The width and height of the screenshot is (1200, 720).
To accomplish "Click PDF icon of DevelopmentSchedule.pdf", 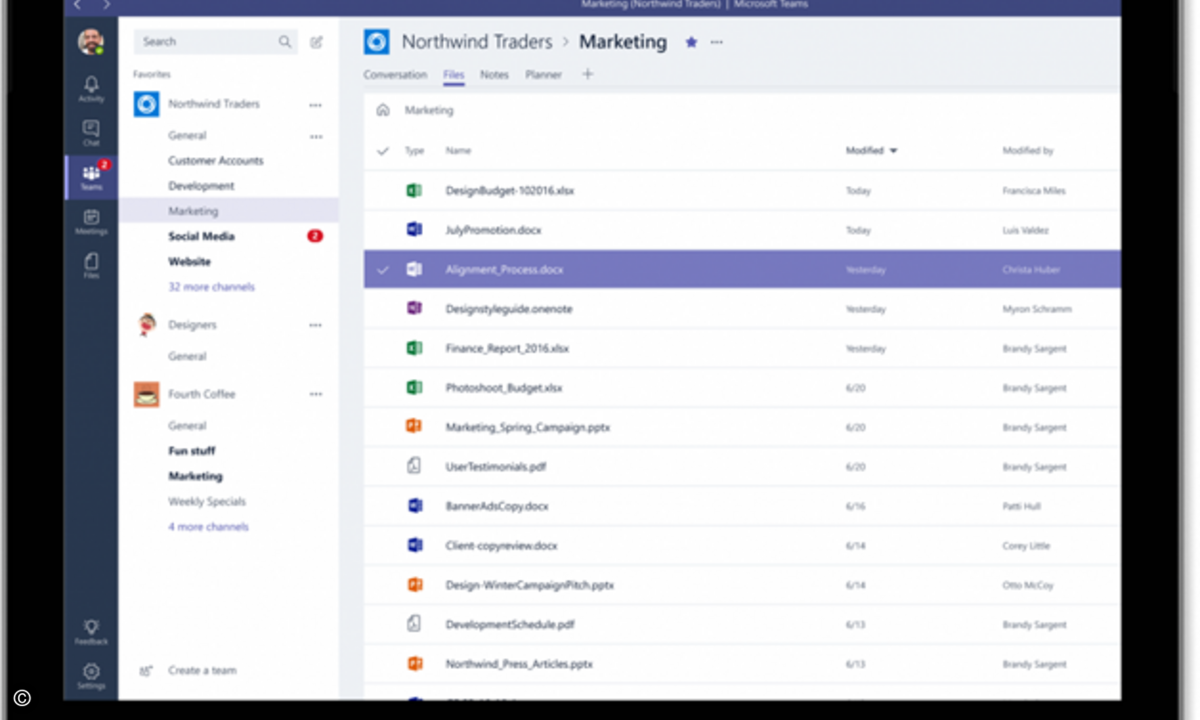I will [x=414, y=624].
